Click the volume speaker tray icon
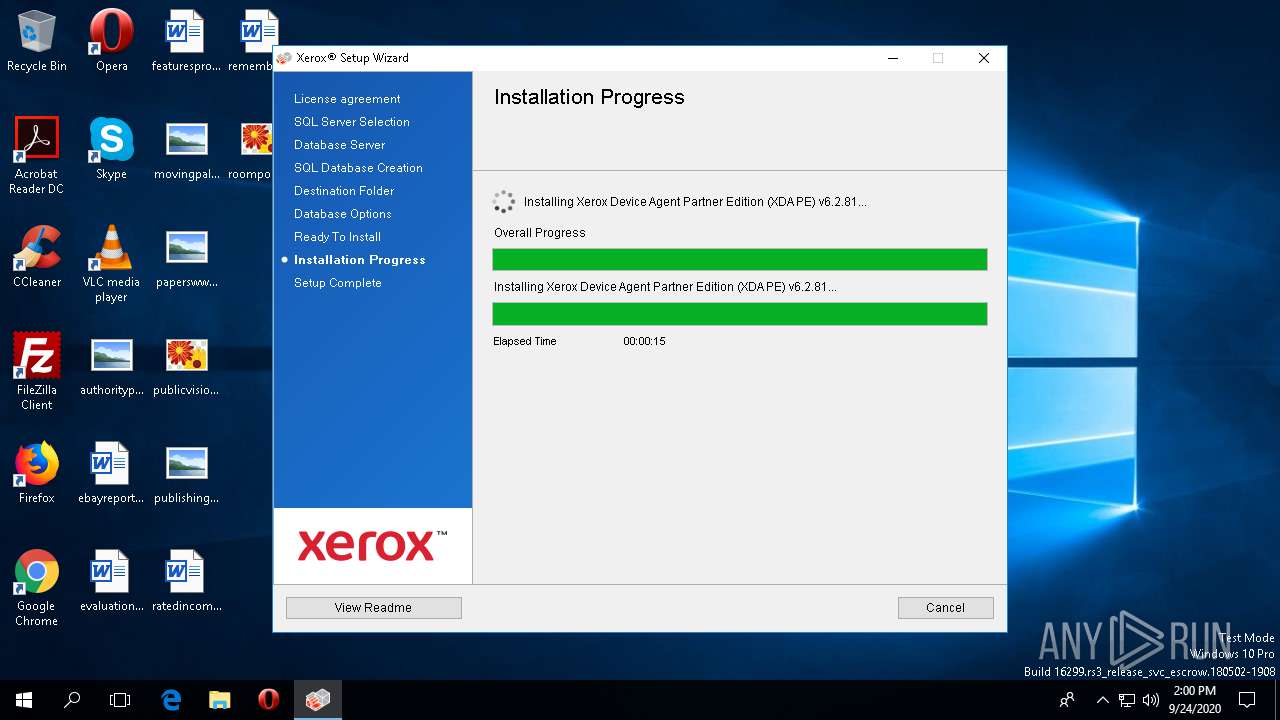Viewport: 1280px width, 720px height. [x=1151, y=700]
